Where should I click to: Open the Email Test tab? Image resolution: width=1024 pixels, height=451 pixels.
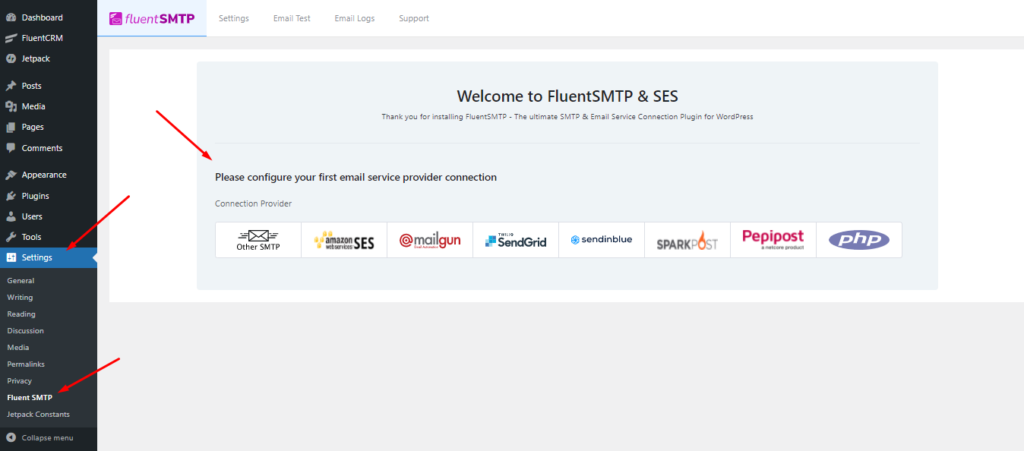[292, 18]
